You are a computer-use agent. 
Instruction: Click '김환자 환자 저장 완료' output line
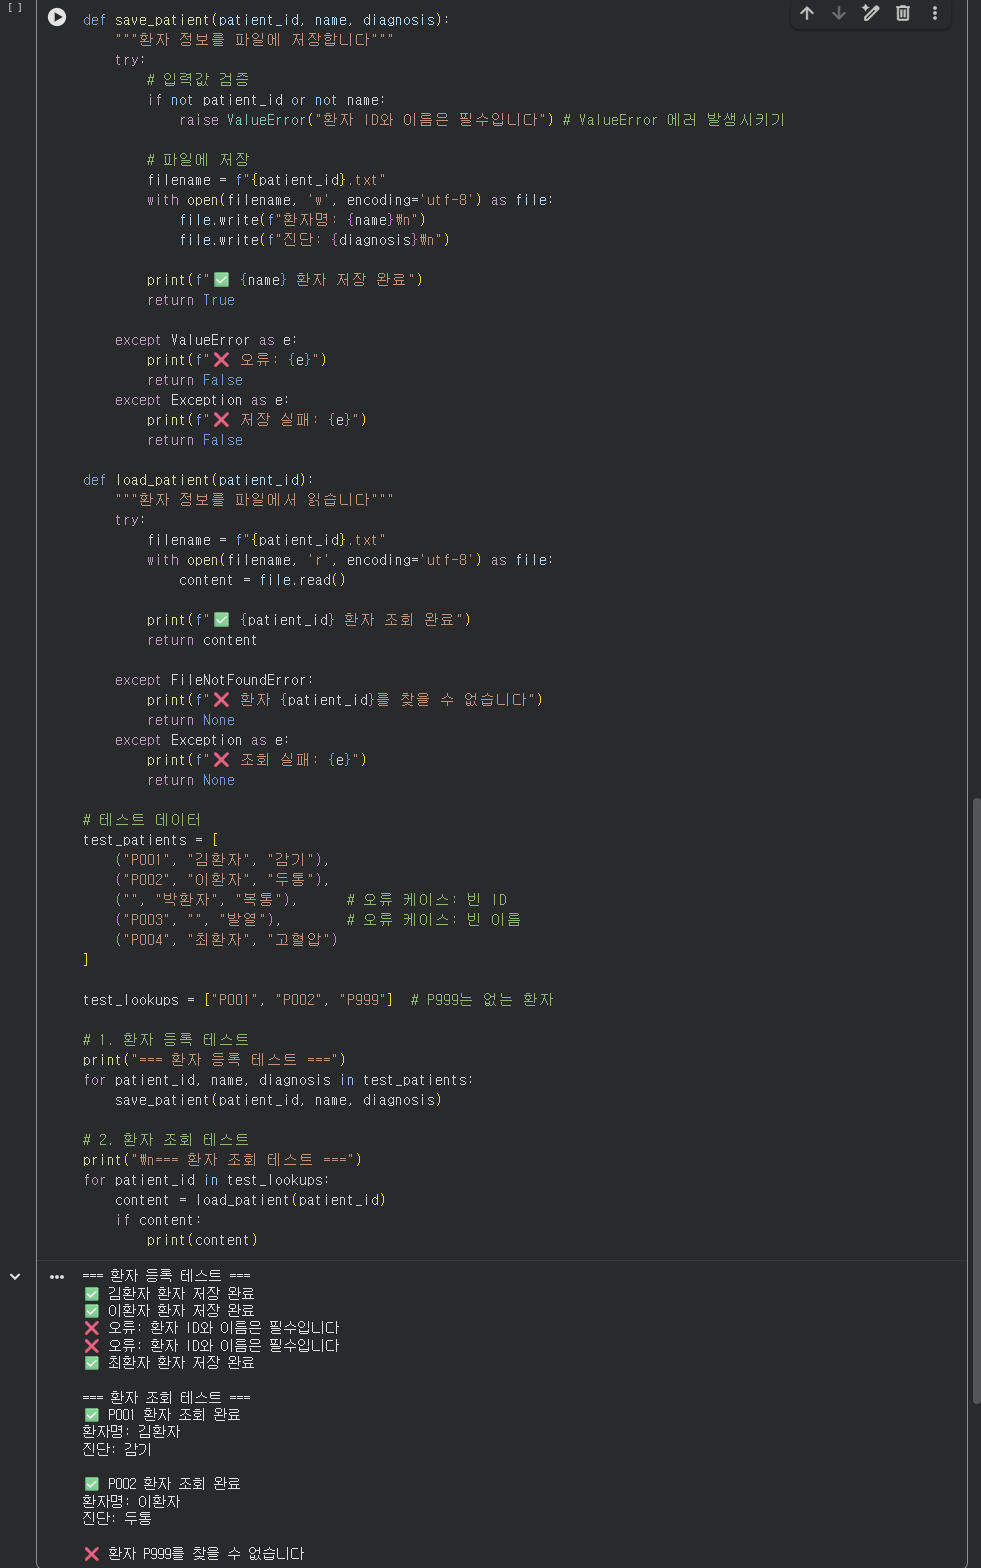tap(169, 1294)
